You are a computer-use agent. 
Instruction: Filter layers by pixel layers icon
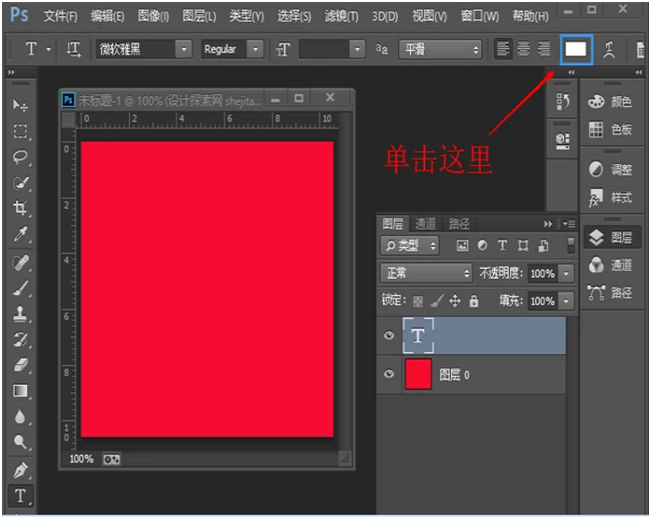pos(462,246)
